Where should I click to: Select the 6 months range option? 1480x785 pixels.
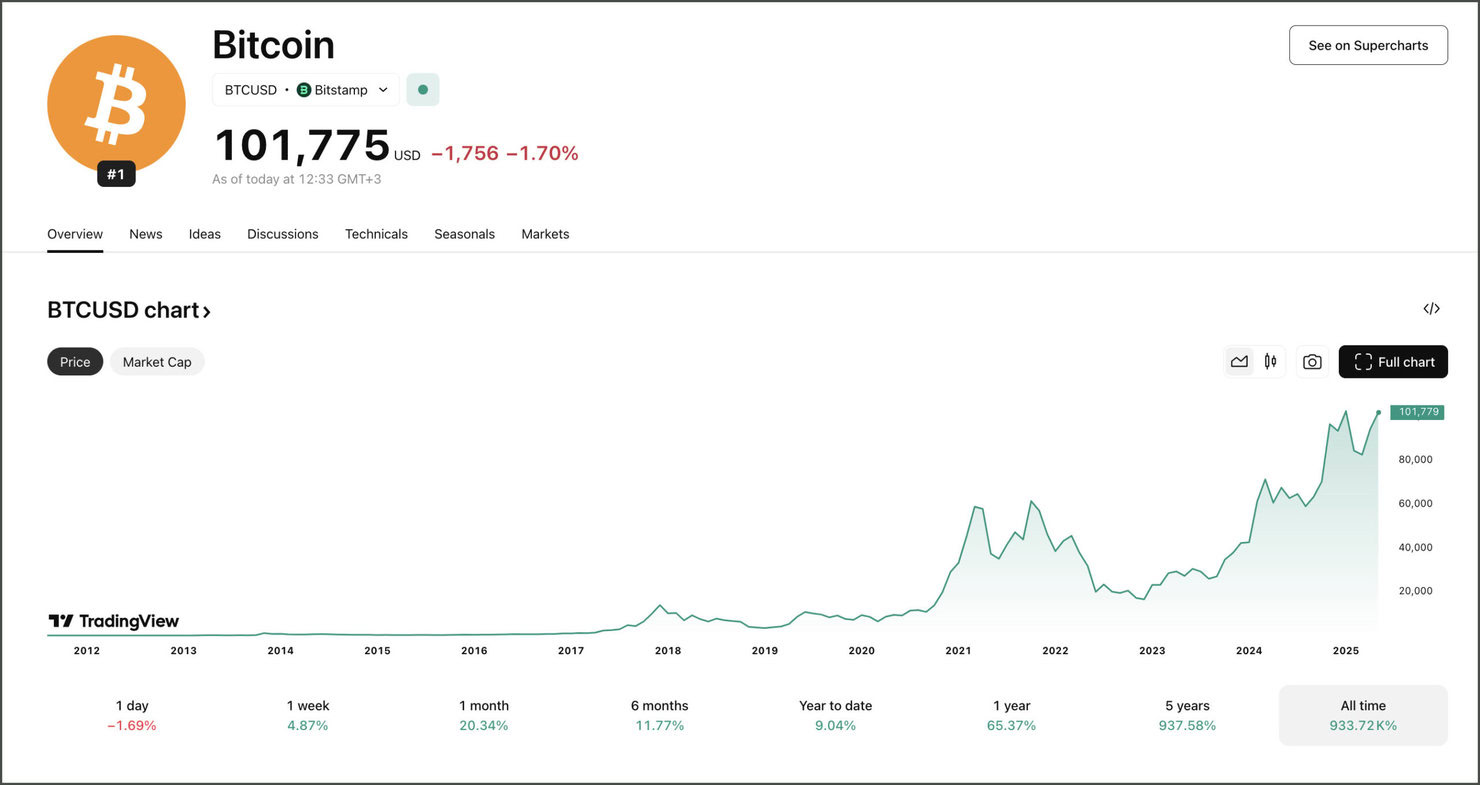[x=659, y=715]
